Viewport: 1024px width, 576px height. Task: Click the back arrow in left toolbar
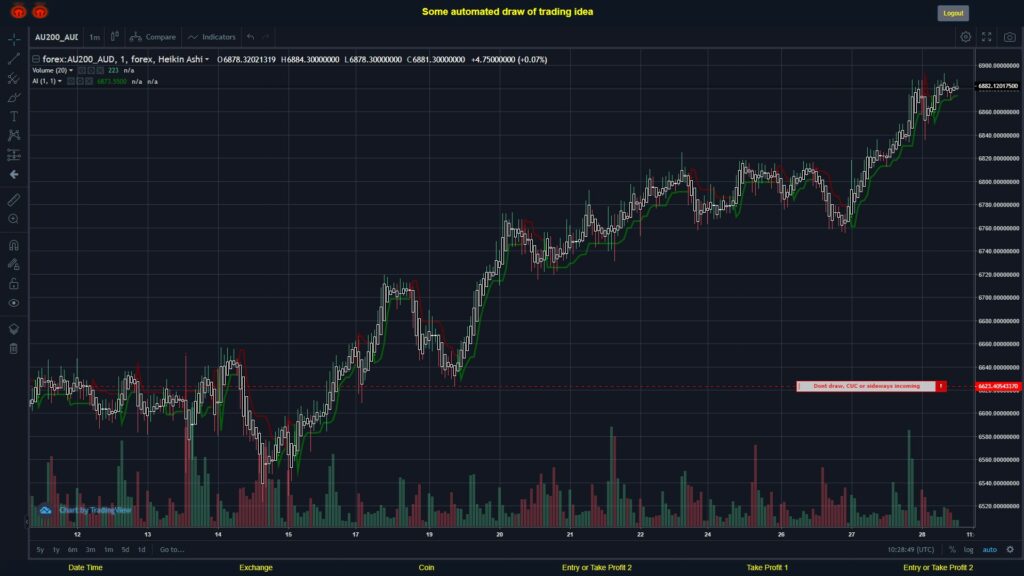pos(14,174)
